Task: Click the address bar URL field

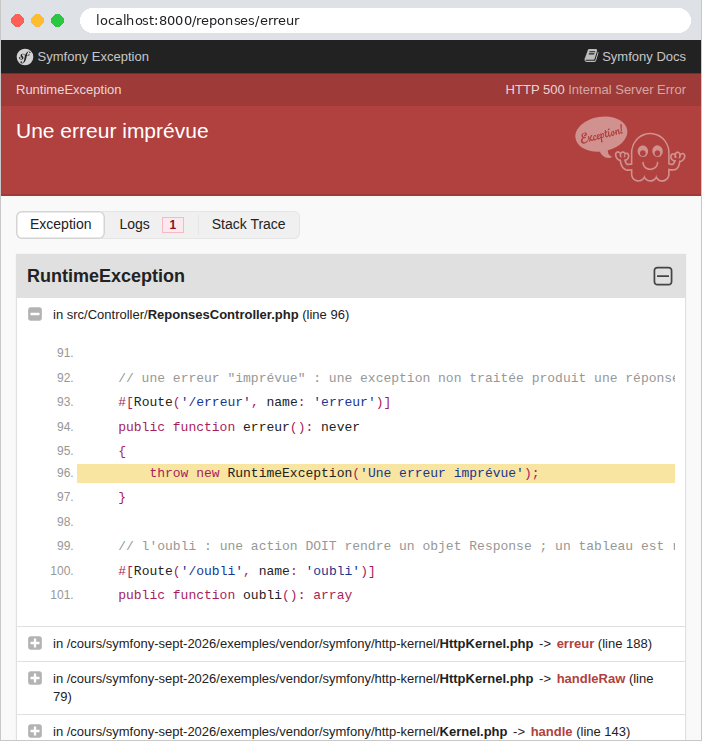Action: tap(385, 20)
